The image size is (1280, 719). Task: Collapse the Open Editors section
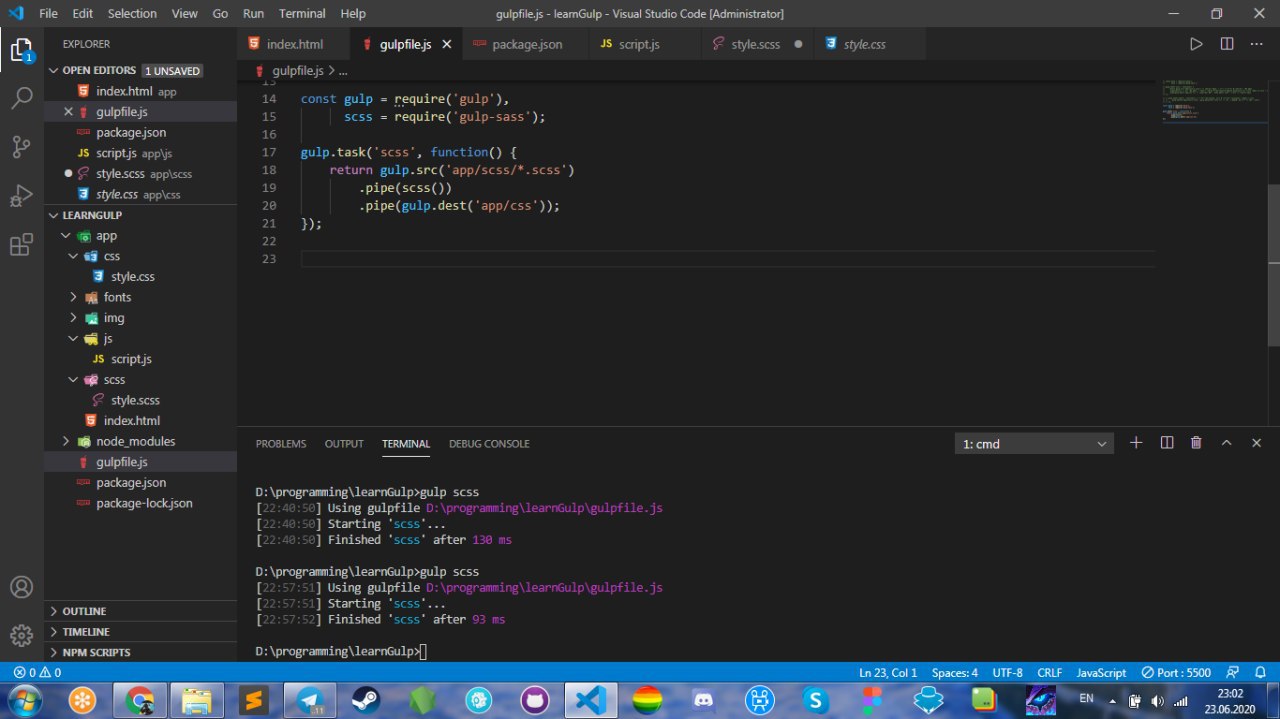point(54,71)
